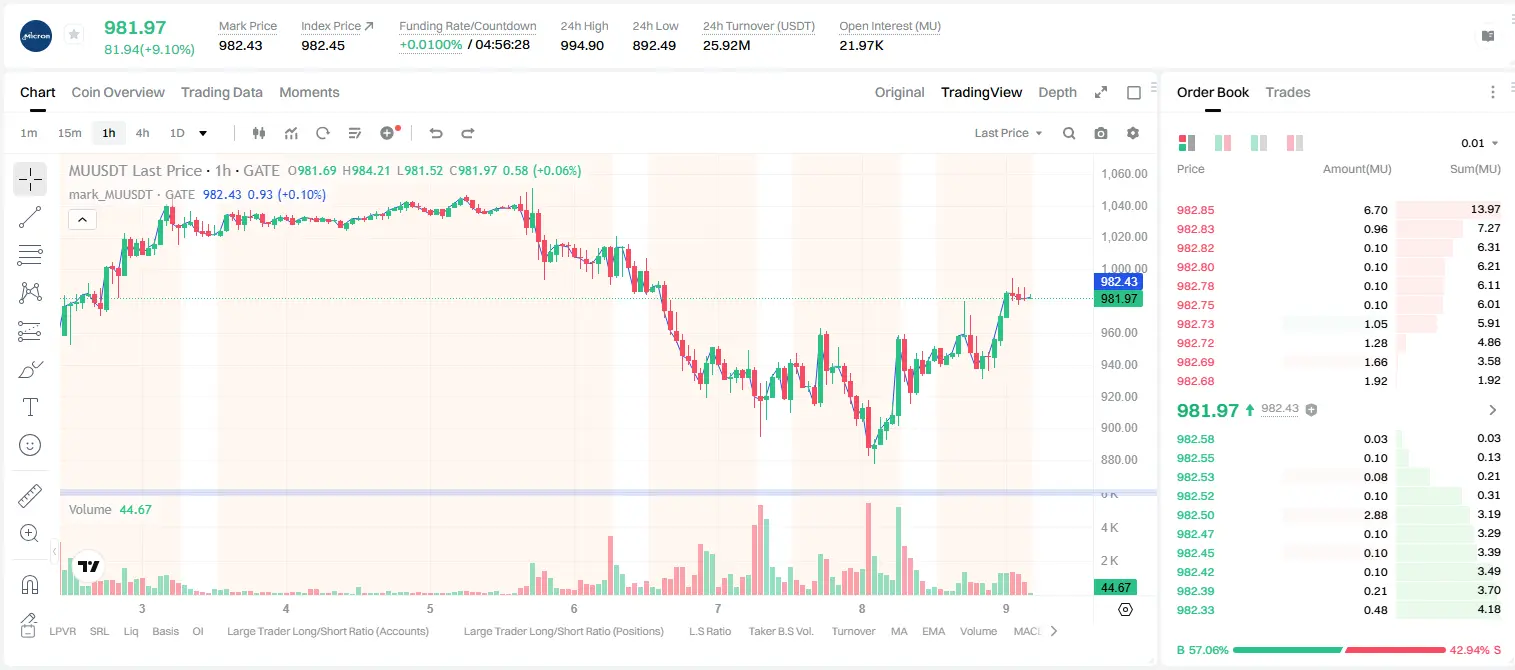Select the text annotation tool
The height and width of the screenshot is (670, 1515).
(30, 407)
